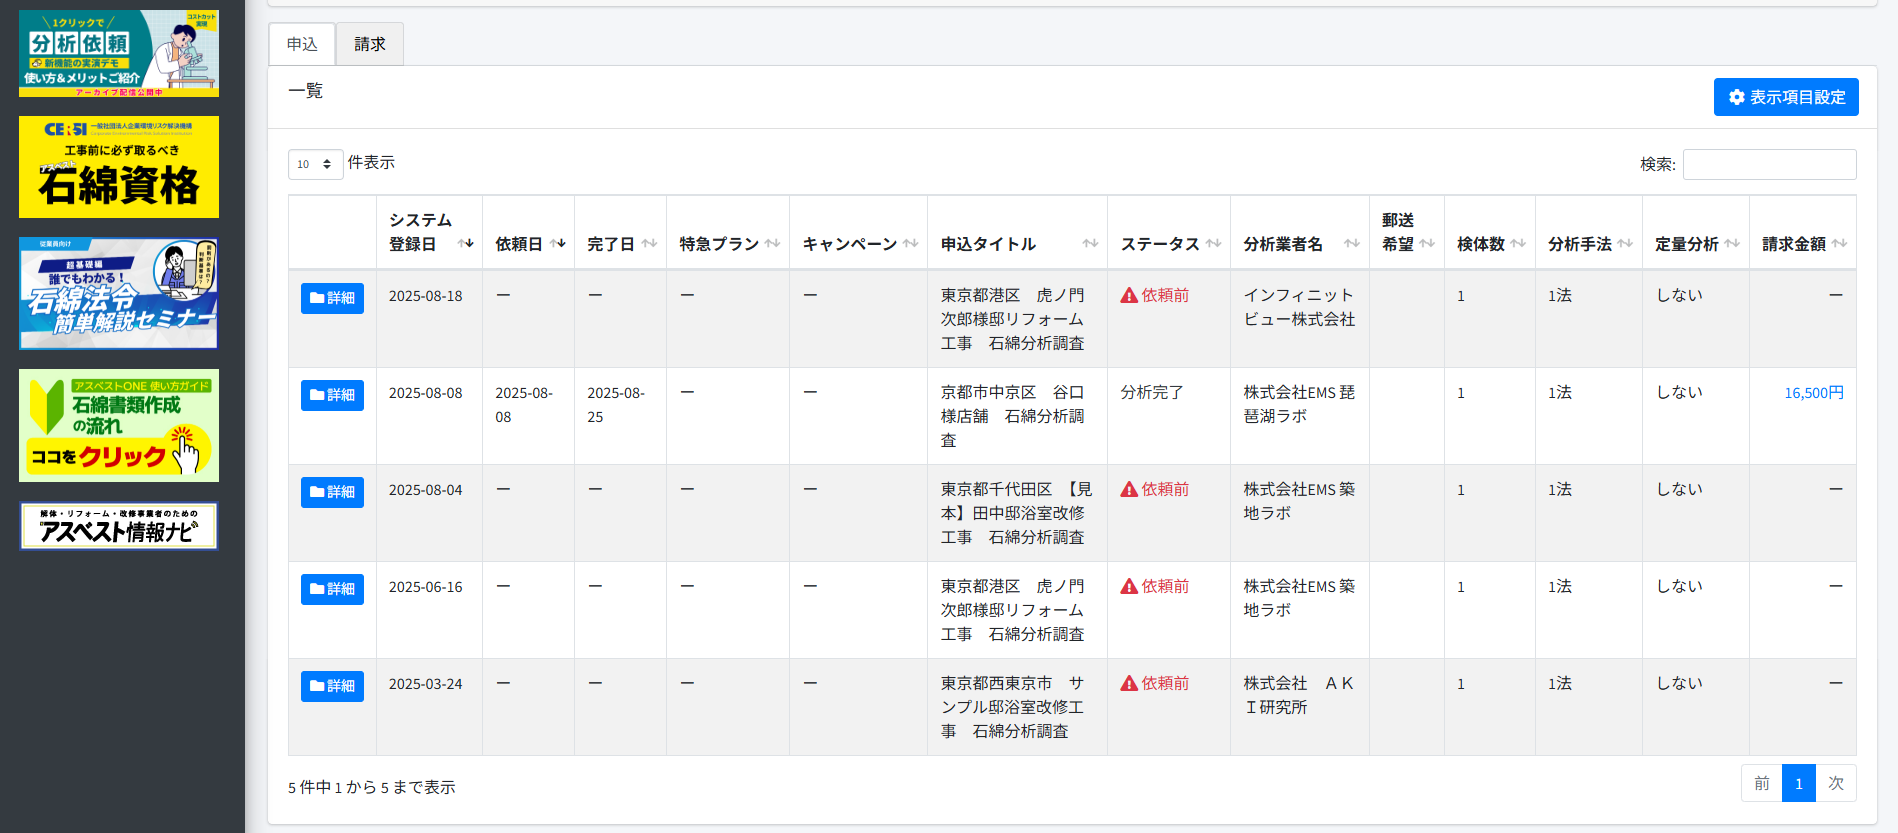Switch to the 請求 tab
This screenshot has width=1898, height=833.
pos(369,44)
